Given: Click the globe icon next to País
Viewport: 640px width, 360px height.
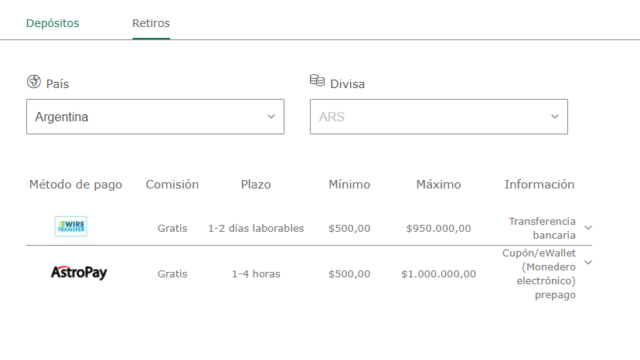Looking at the screenshot, I should [34, 82].
